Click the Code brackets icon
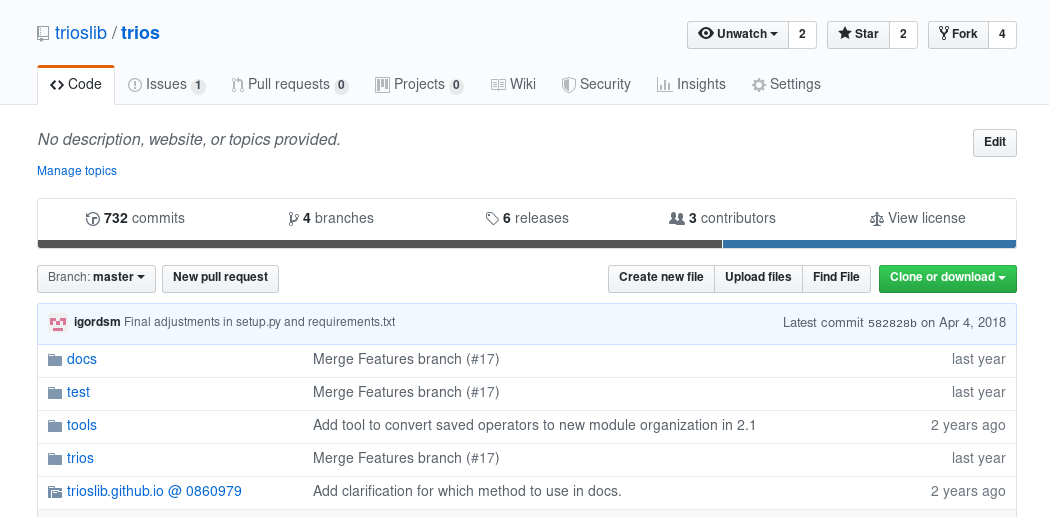 57,85
